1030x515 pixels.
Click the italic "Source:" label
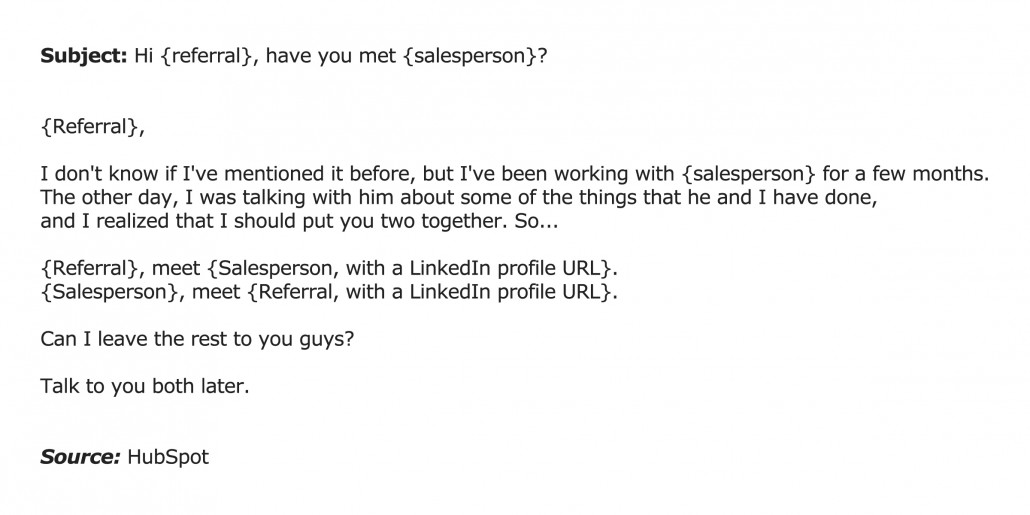[x=81, y=457]
